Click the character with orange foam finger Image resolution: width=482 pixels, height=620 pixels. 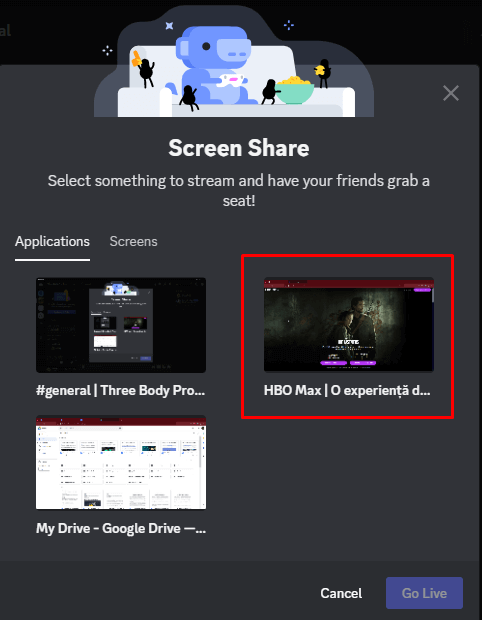tap(143, 68)
